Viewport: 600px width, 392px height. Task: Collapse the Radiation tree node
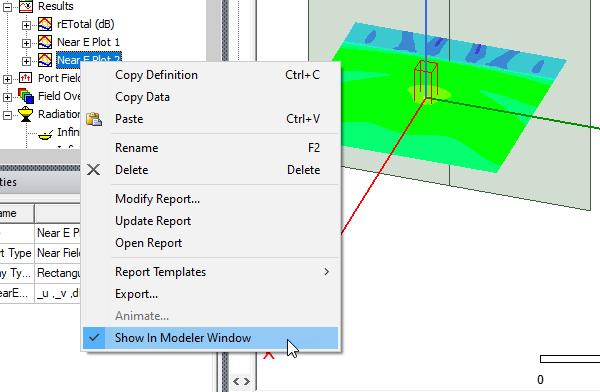coord(7,115)
